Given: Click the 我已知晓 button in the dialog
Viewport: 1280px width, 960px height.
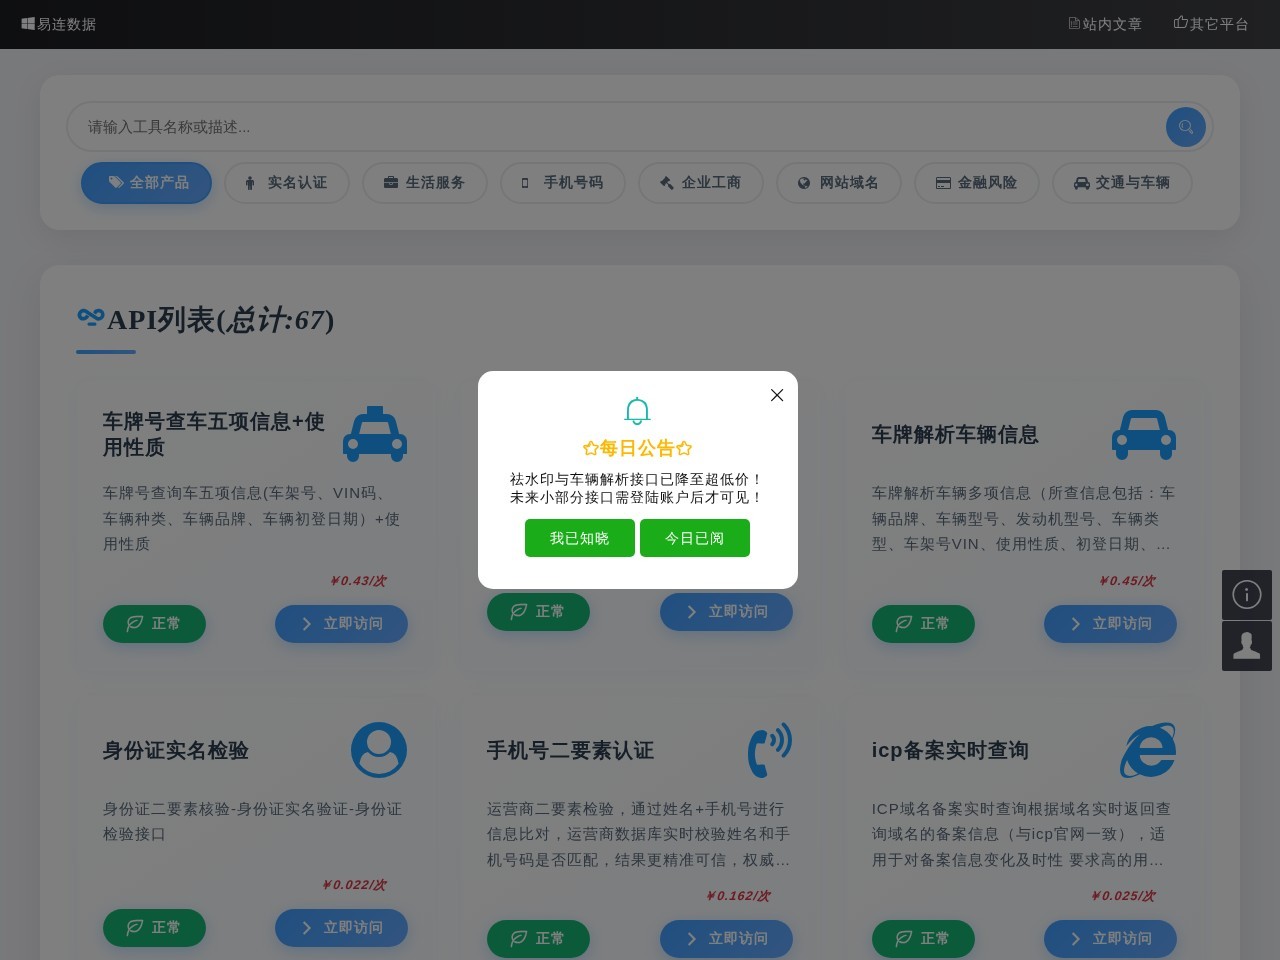Looking at the screenshot, I should point(580,538).
